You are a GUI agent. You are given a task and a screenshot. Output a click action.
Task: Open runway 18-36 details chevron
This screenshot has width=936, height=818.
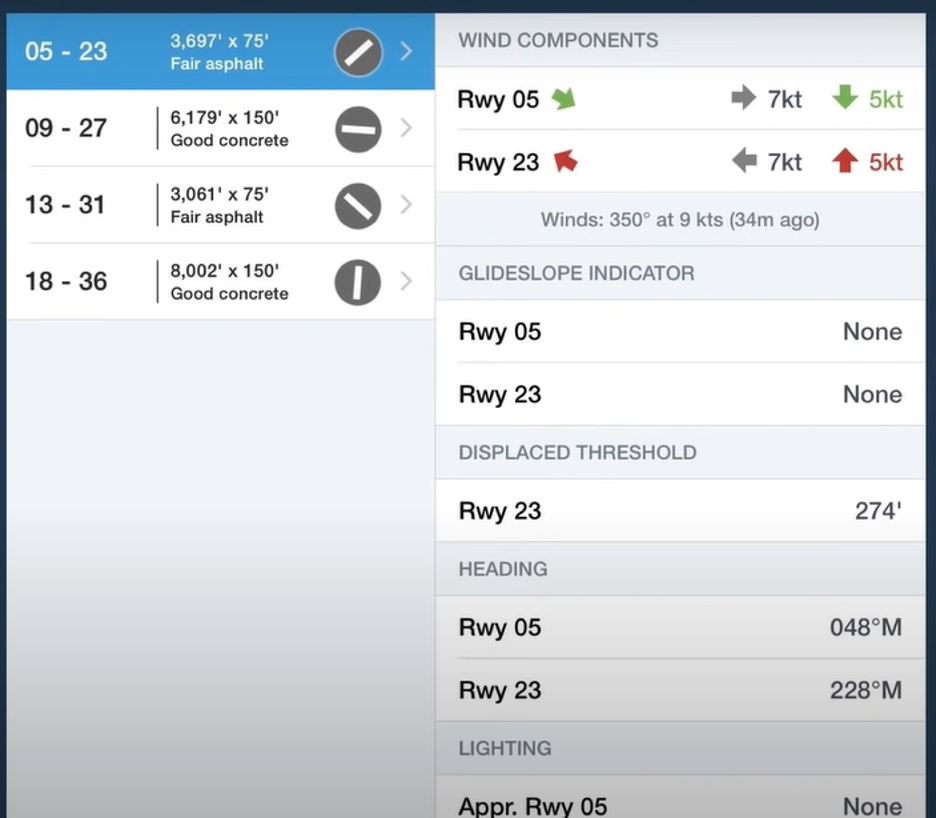(x=407, y=281)
